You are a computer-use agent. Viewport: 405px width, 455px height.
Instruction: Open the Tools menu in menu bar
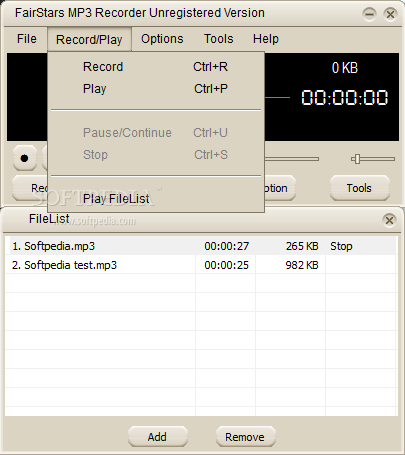click(x=219, y=39)
